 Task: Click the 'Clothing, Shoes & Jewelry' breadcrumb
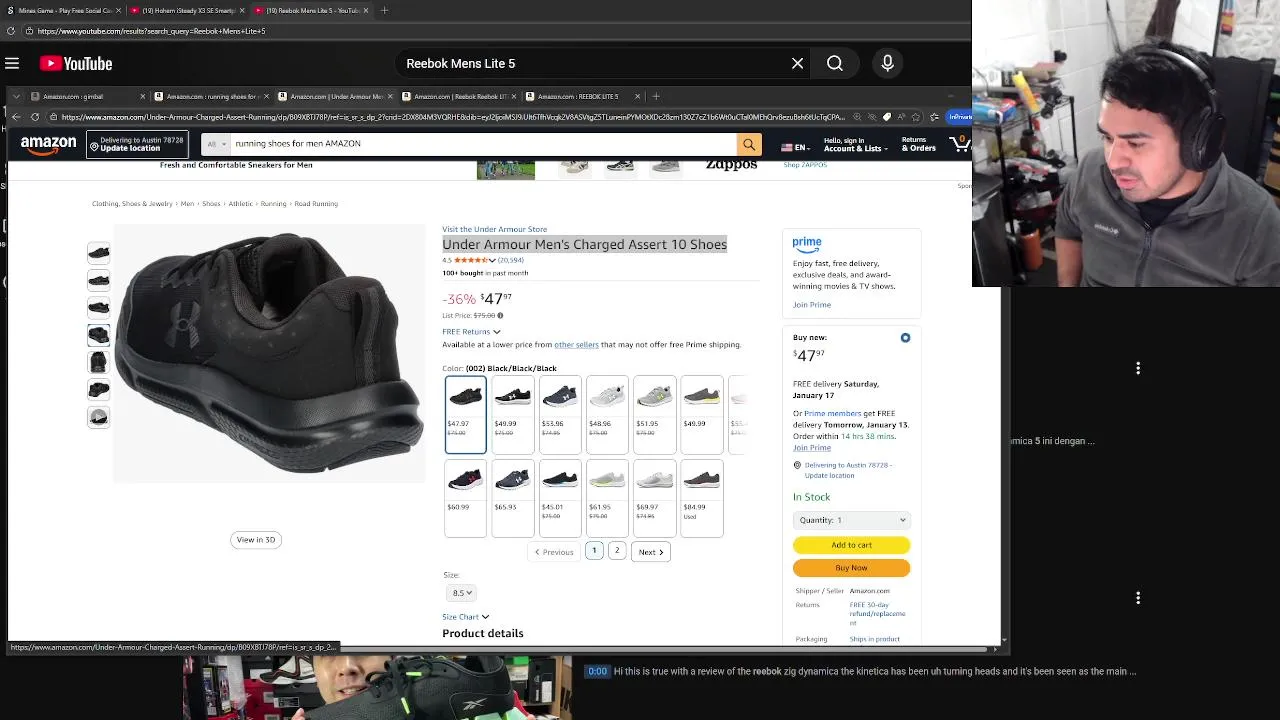[132, 204]
